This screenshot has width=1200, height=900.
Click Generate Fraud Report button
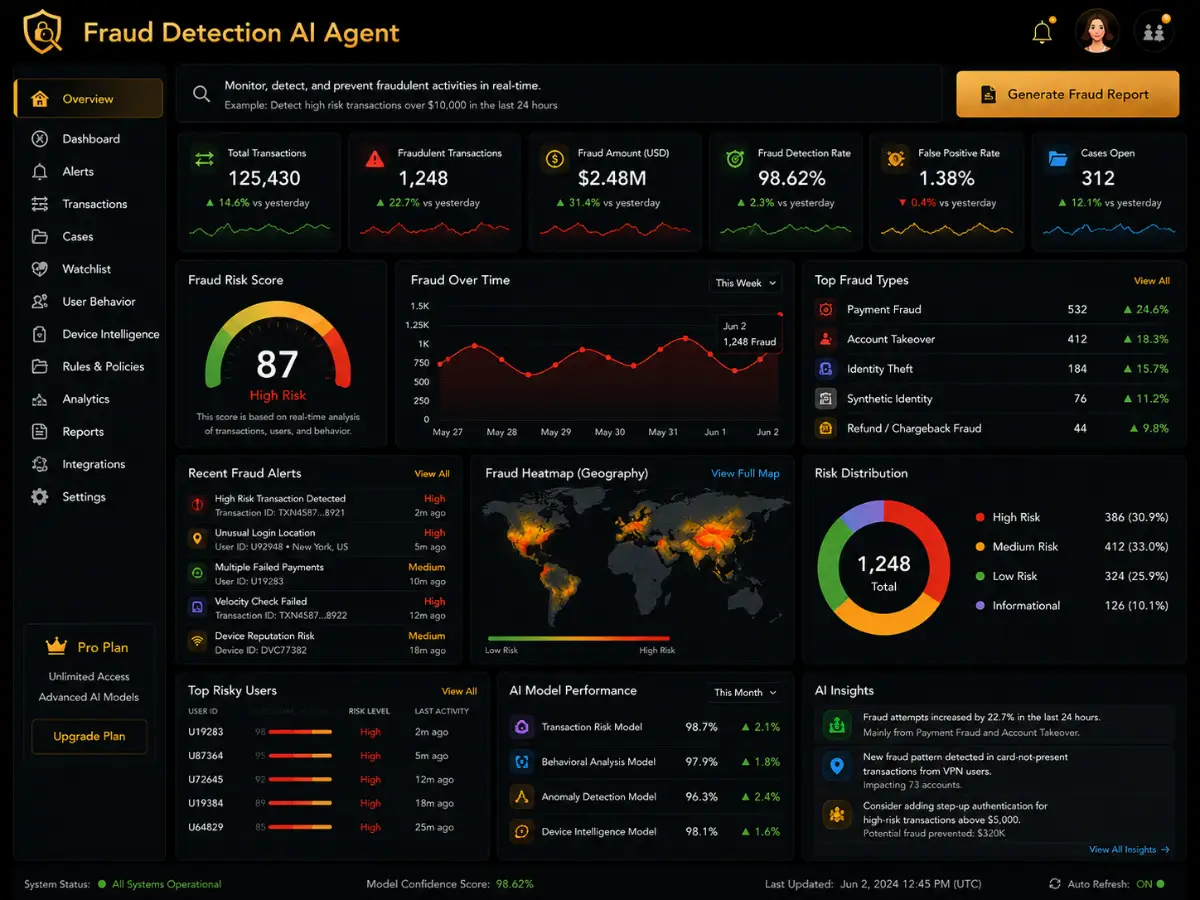(1067, 94)
